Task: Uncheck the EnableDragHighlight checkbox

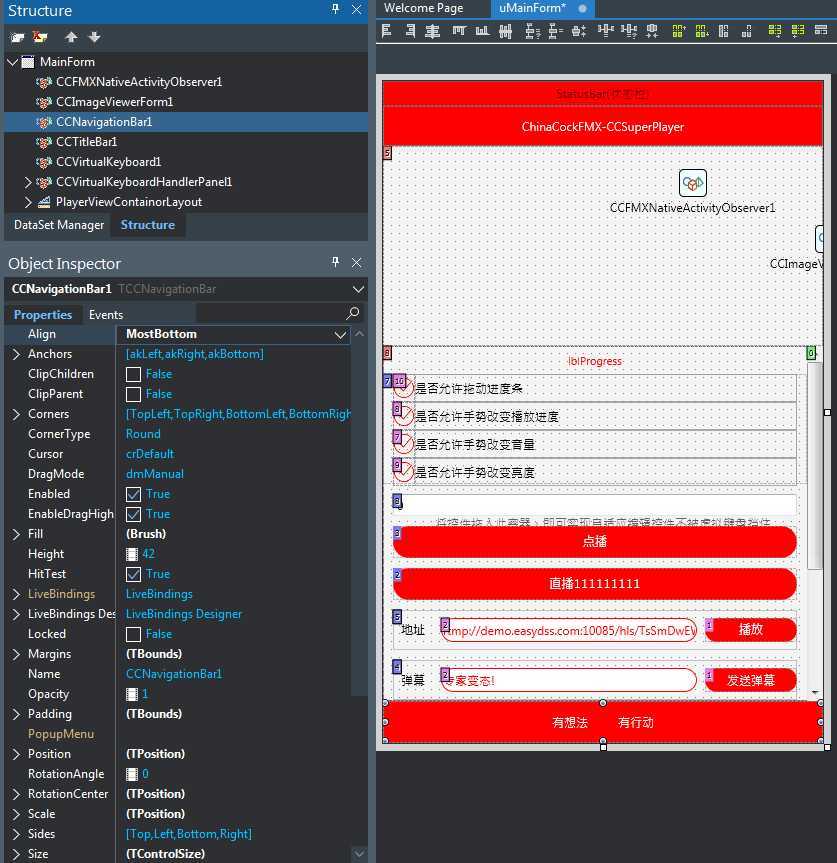Action: pyautogui.click(x=133, y=514)
